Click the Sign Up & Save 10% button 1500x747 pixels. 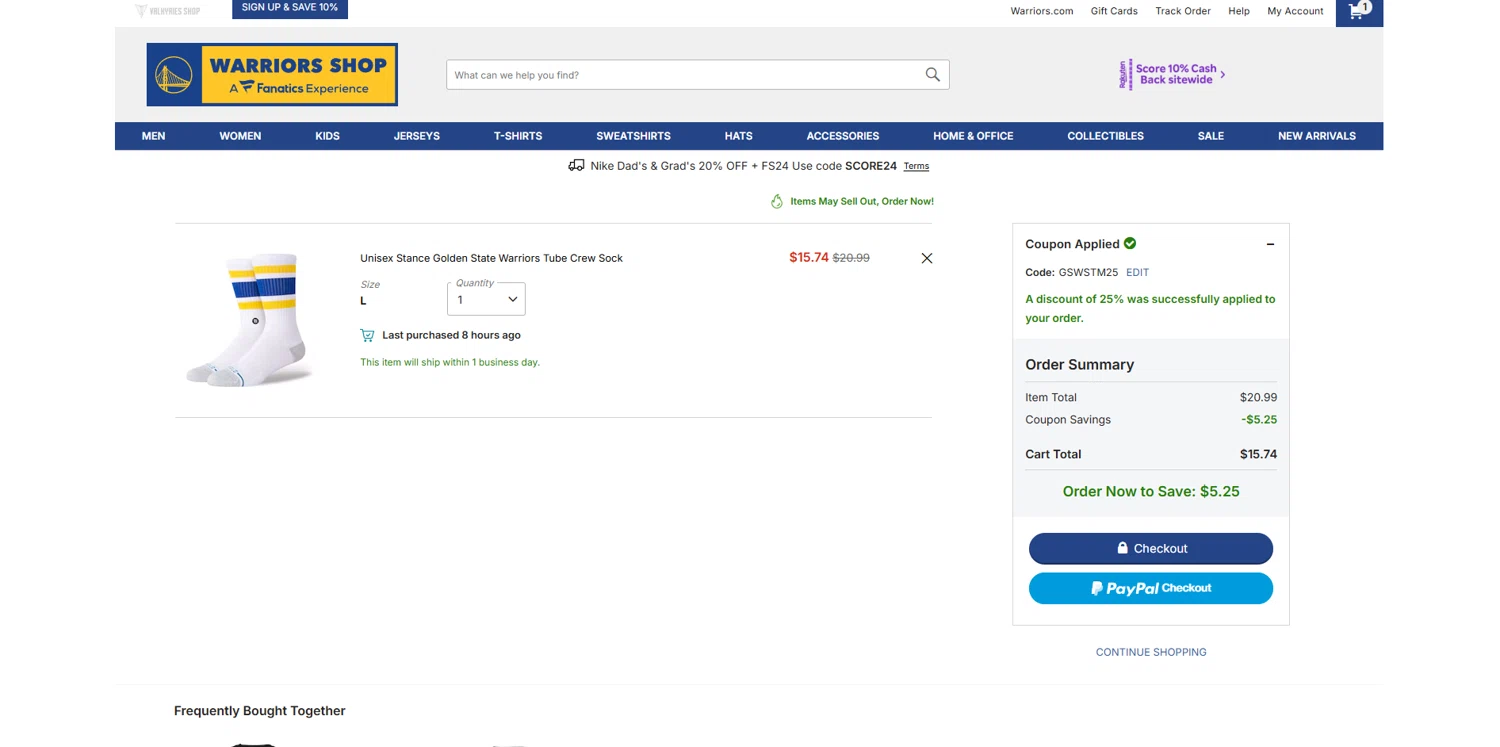tap(290, 8)
